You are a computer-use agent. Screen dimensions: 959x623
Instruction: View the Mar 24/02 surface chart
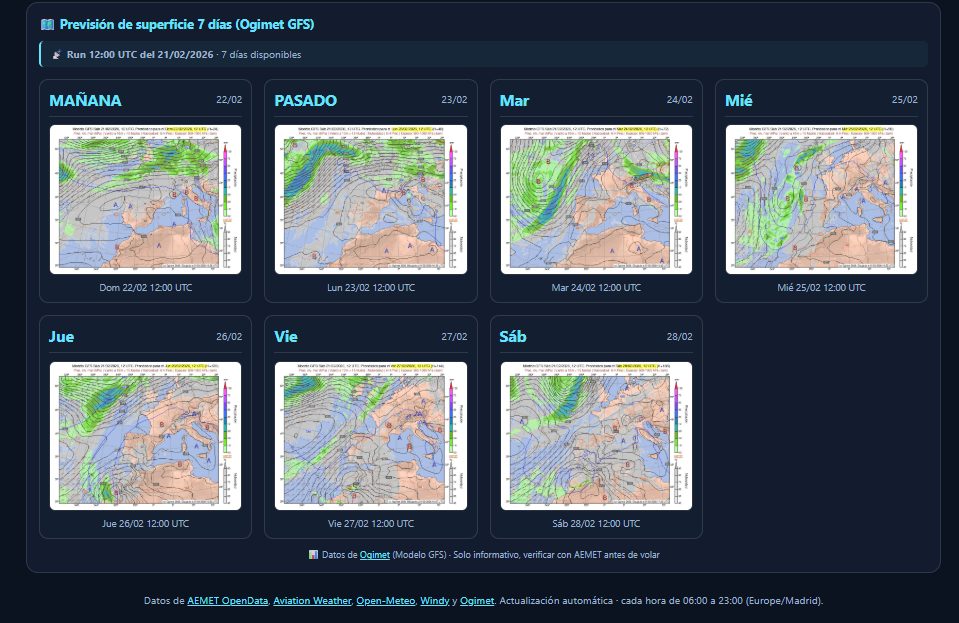(x=596, y=199)
